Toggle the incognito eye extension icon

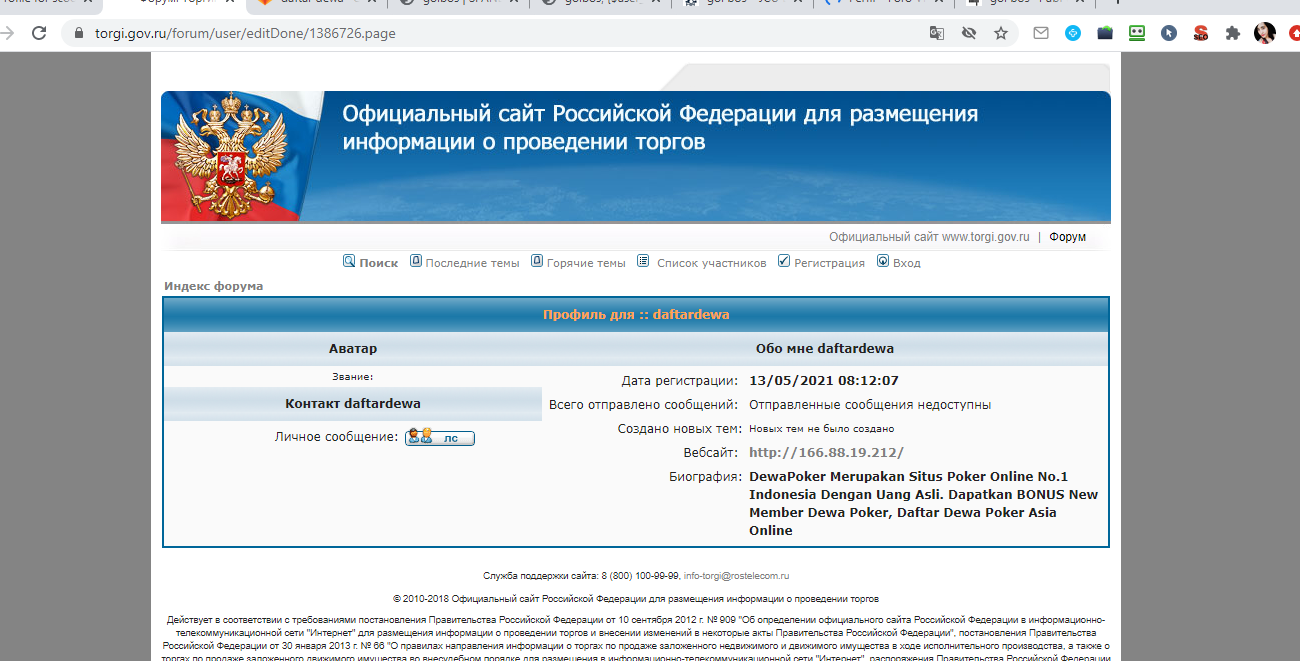(968, 32)
